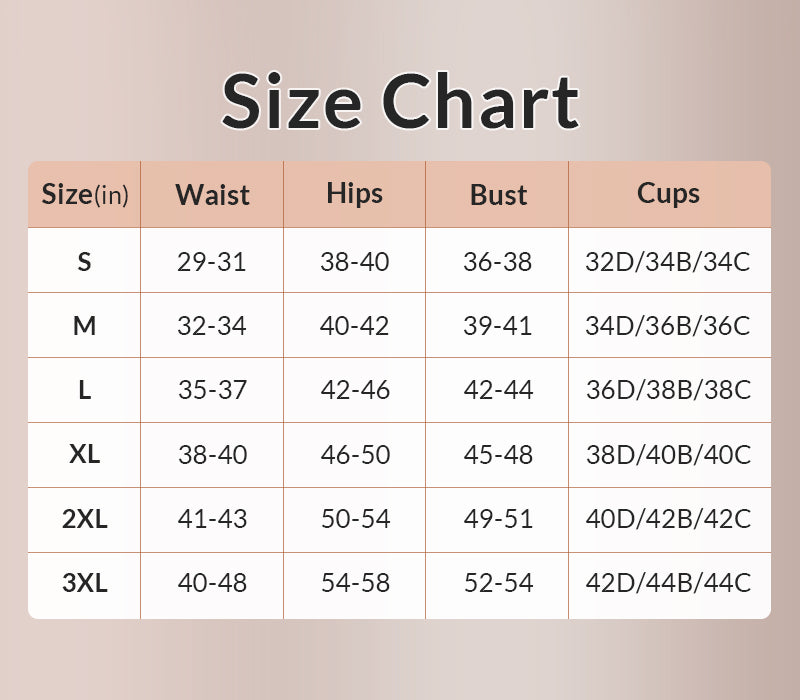Click the Cups column header
The image size is (800, 700).
(668, 193)
